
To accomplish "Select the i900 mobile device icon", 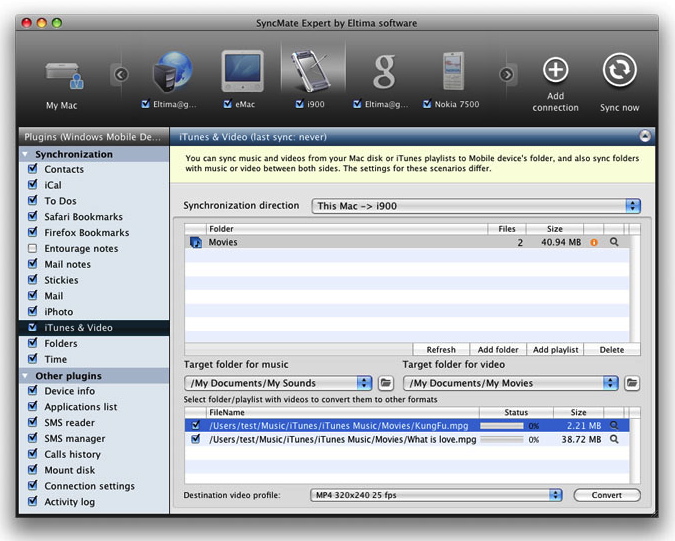I will pyautogui.click(x=311, y=71).
